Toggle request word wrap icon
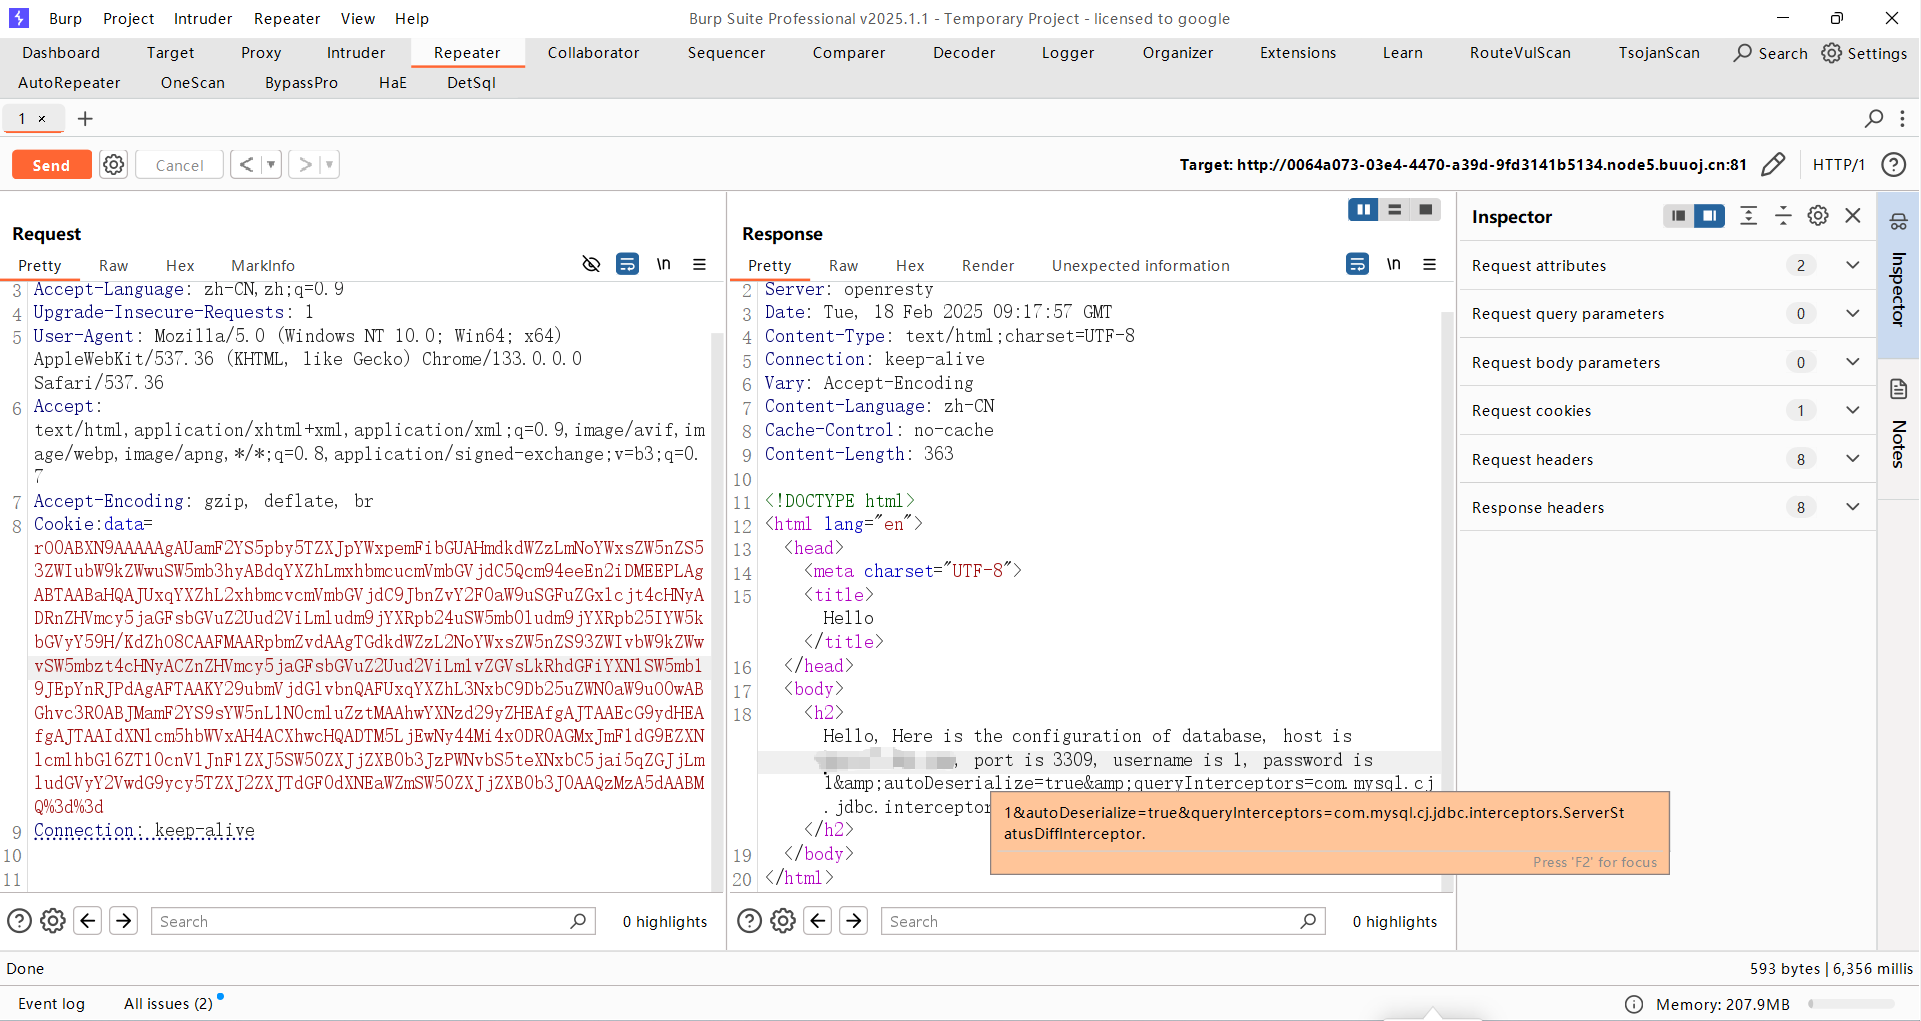 (x=627, y=264)
